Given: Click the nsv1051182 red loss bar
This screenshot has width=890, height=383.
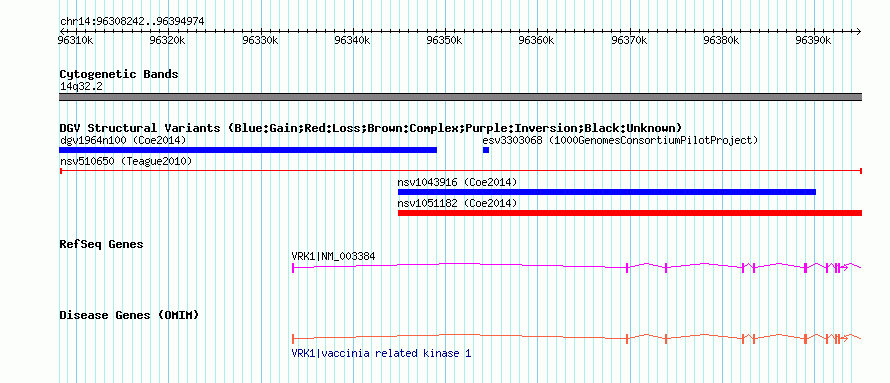Looking at the screenshot, I should 630,213.
